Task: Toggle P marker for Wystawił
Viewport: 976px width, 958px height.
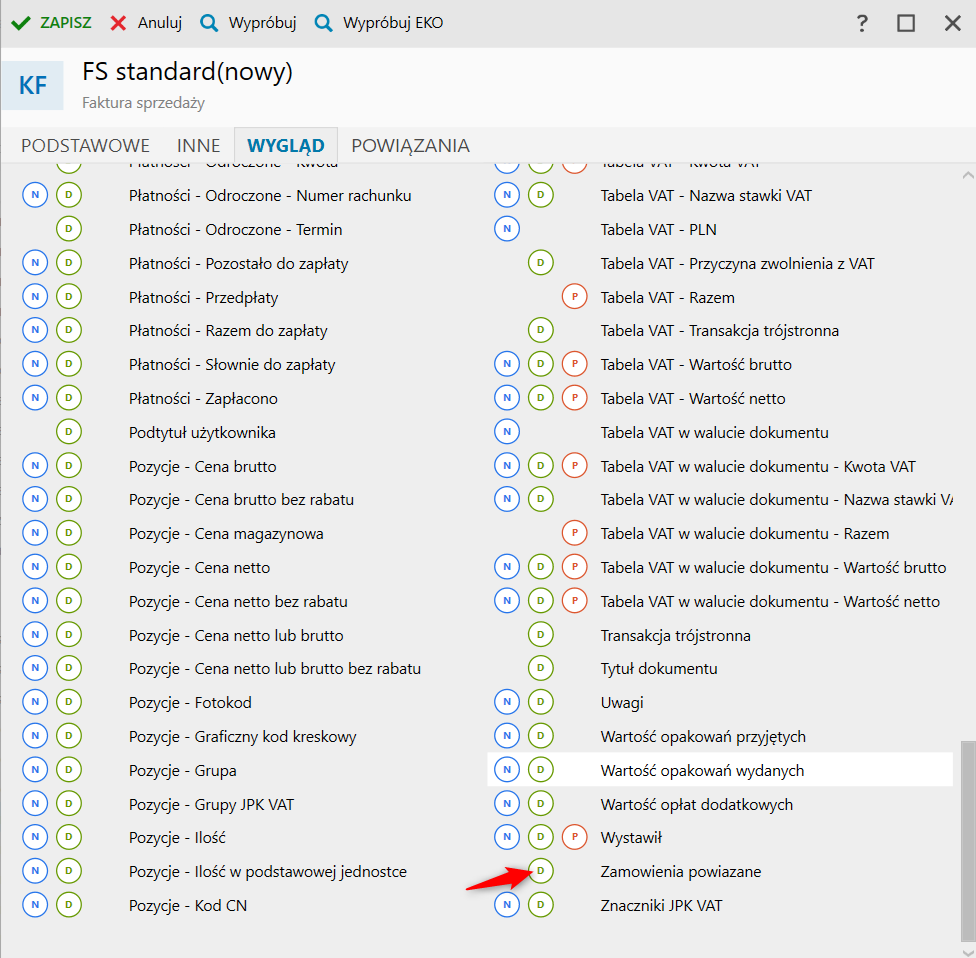Action: [574, 838]
